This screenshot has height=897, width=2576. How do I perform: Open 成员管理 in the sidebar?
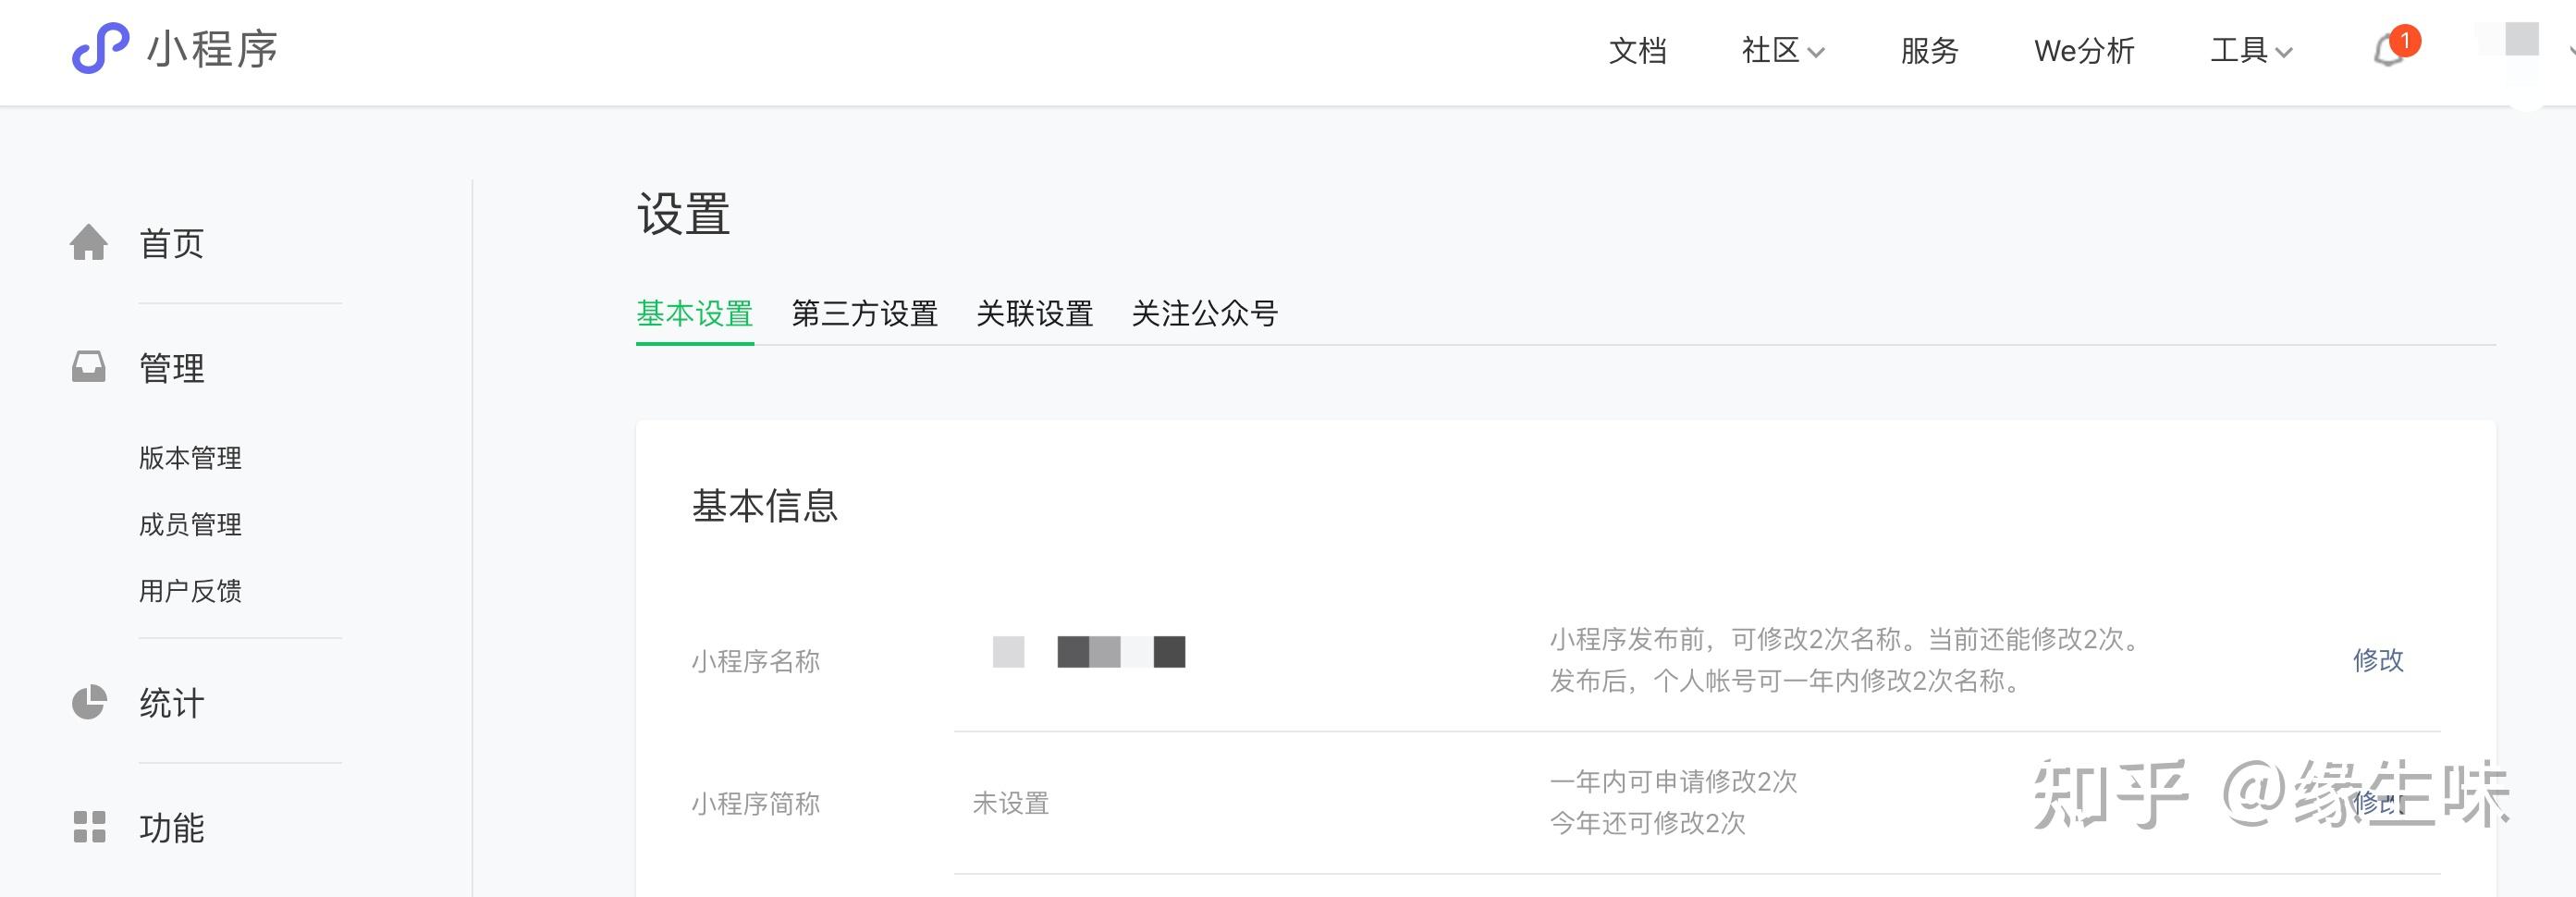[x=190, y=524]
